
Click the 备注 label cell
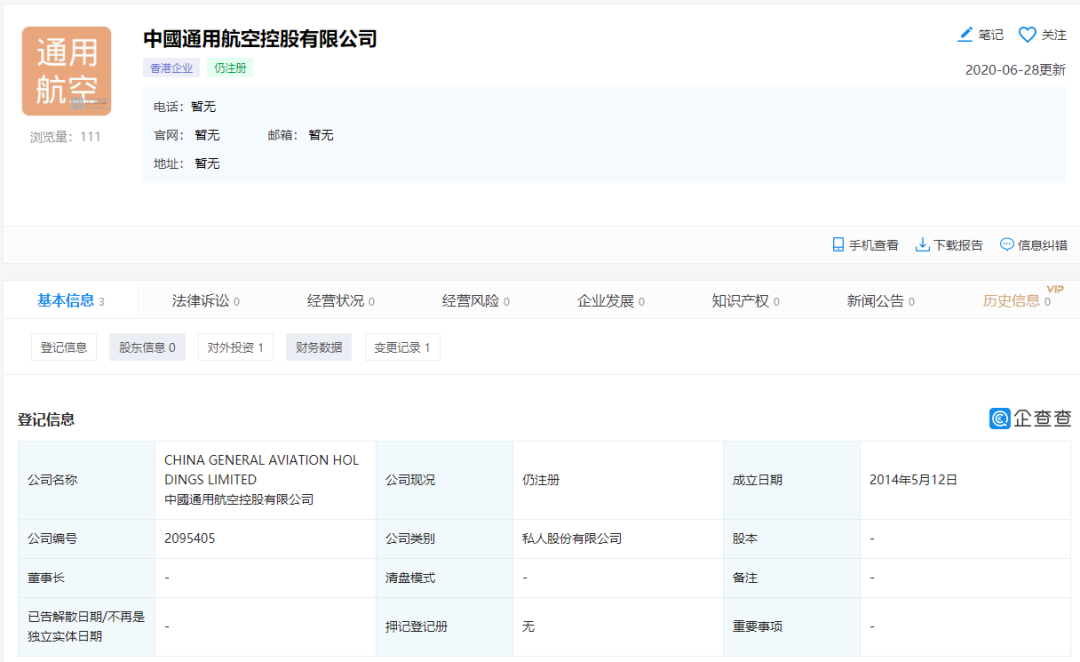(791, 577)
